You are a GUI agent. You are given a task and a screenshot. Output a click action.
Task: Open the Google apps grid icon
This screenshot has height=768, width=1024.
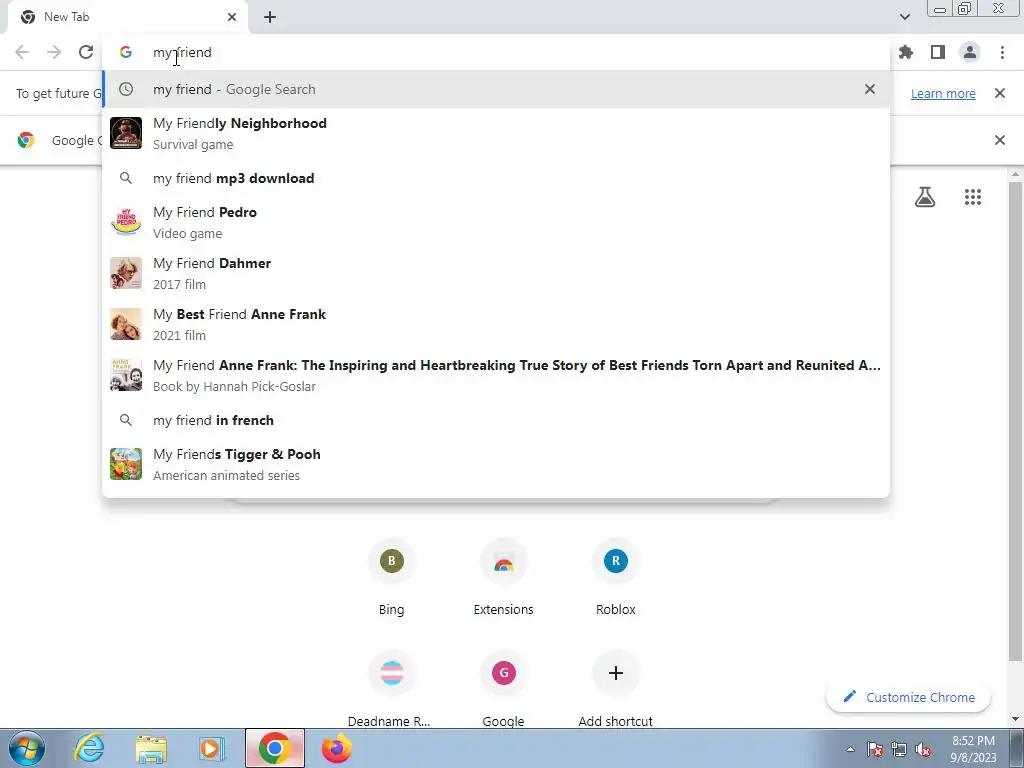point(973,197)
